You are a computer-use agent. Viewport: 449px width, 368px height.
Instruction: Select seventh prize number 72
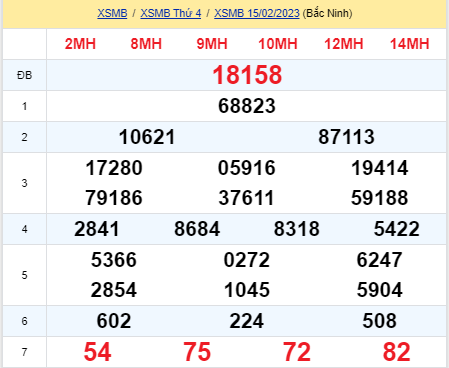[x=297, y=352]
